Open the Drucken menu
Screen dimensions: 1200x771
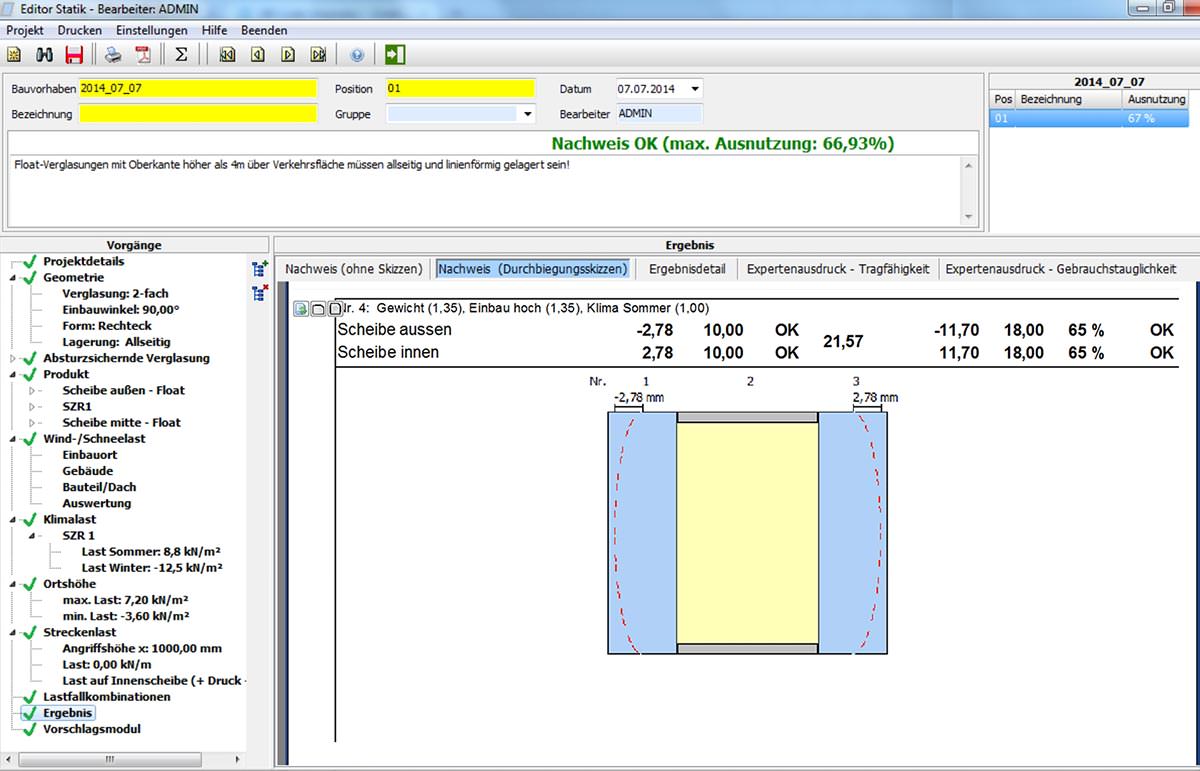[x=80, y=30]
